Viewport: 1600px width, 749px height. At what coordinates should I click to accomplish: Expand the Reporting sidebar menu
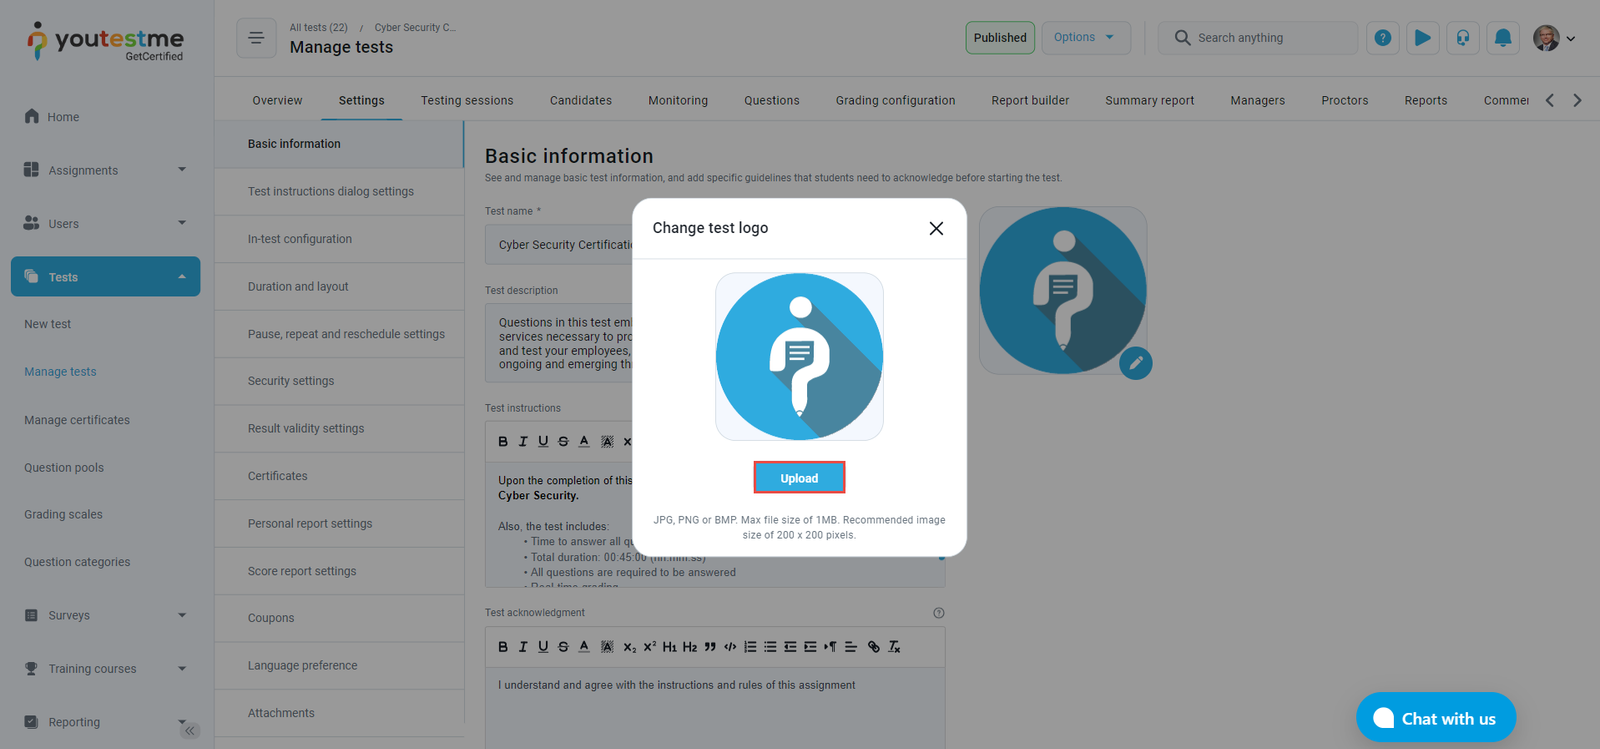point(105,722)
